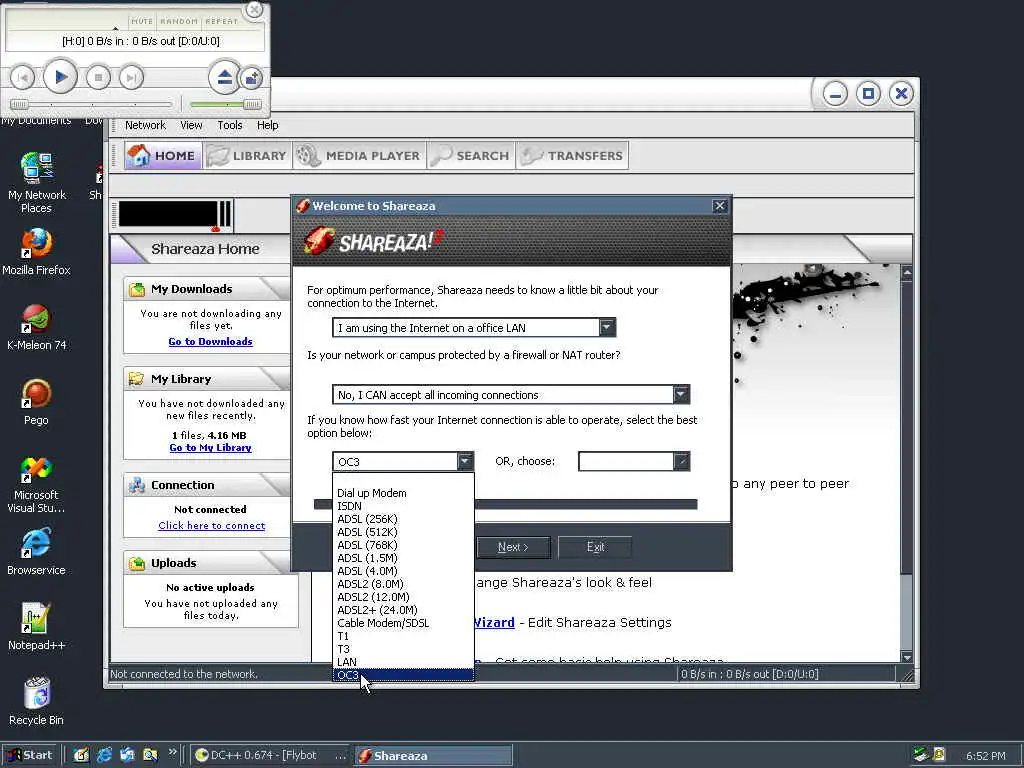The height and width of the screenshot is (768, 1024).
Task: Click the Wizard link on Home page
Action: pyautogui.click(x=493, y=622)
